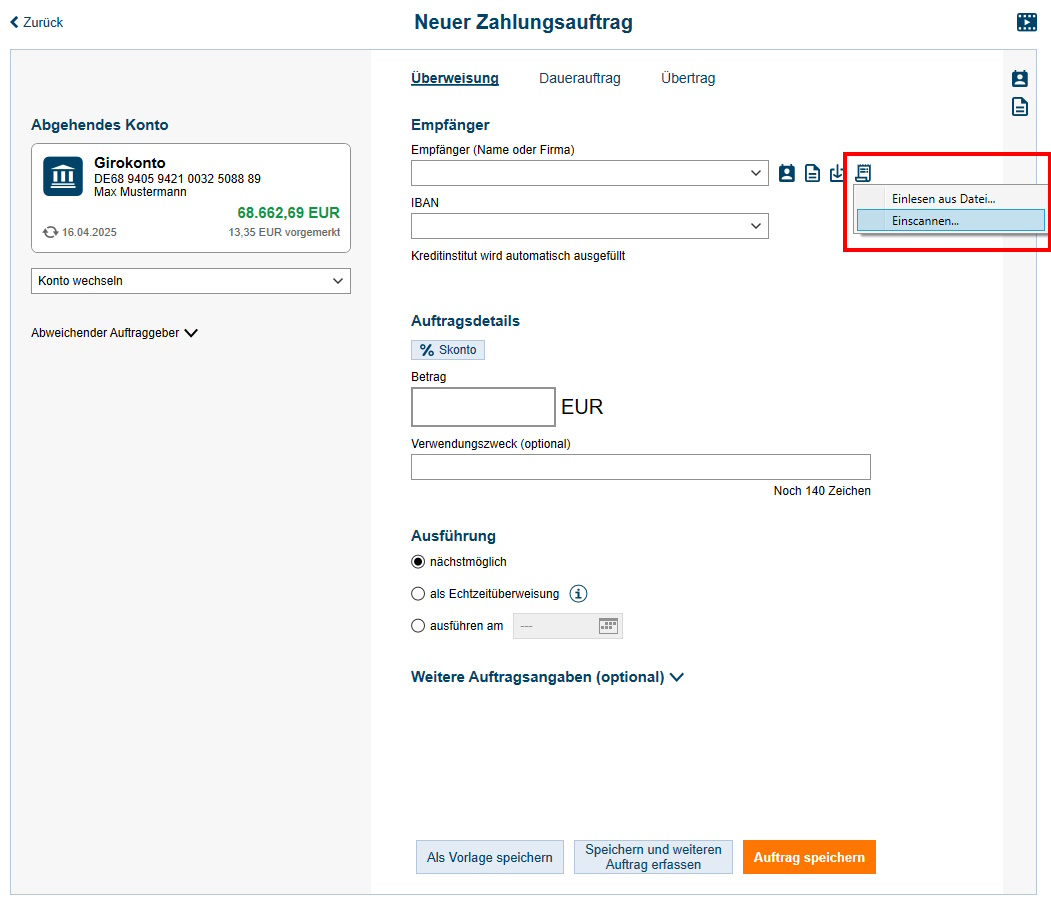Open the IBAN combo box dropdown arrow
Viewport: 1051px width, 901px height.
tap(756, 226)
